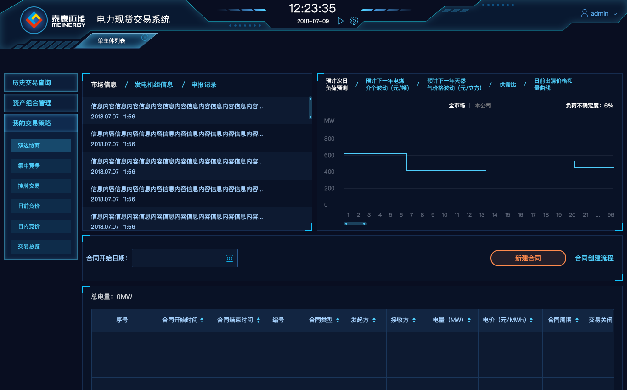Click the 序号 column header

coord(122,320)
